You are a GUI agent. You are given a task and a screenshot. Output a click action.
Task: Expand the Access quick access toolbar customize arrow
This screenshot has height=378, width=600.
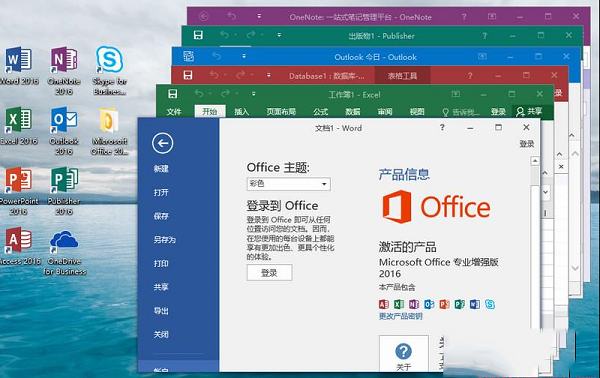coord(269,75)
